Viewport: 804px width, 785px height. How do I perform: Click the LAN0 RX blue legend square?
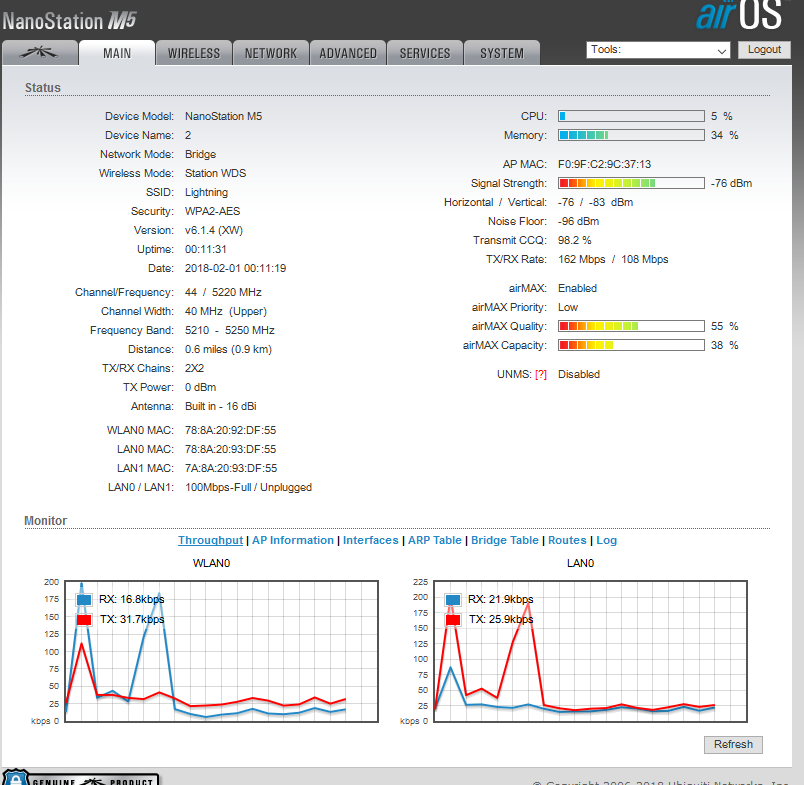click(453, 599)
